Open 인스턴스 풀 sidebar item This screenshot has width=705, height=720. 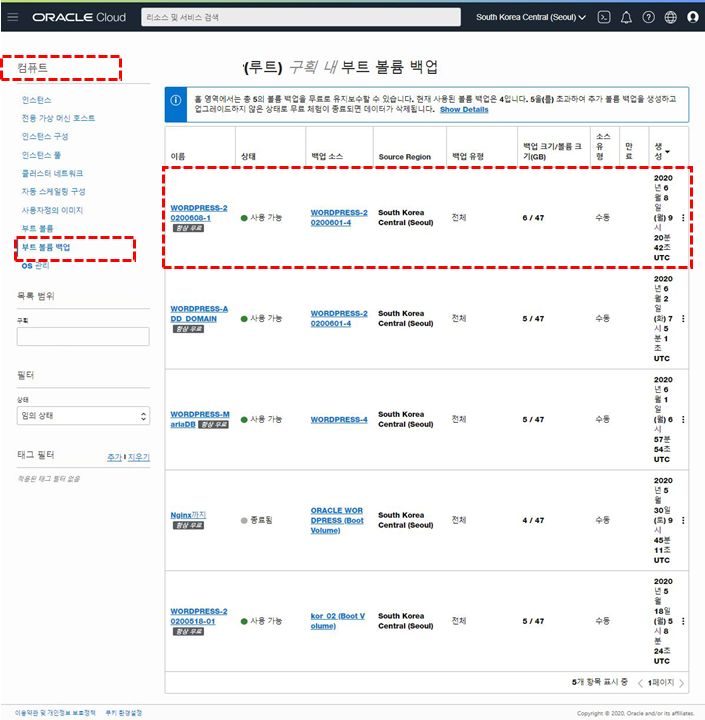point(41,155)
